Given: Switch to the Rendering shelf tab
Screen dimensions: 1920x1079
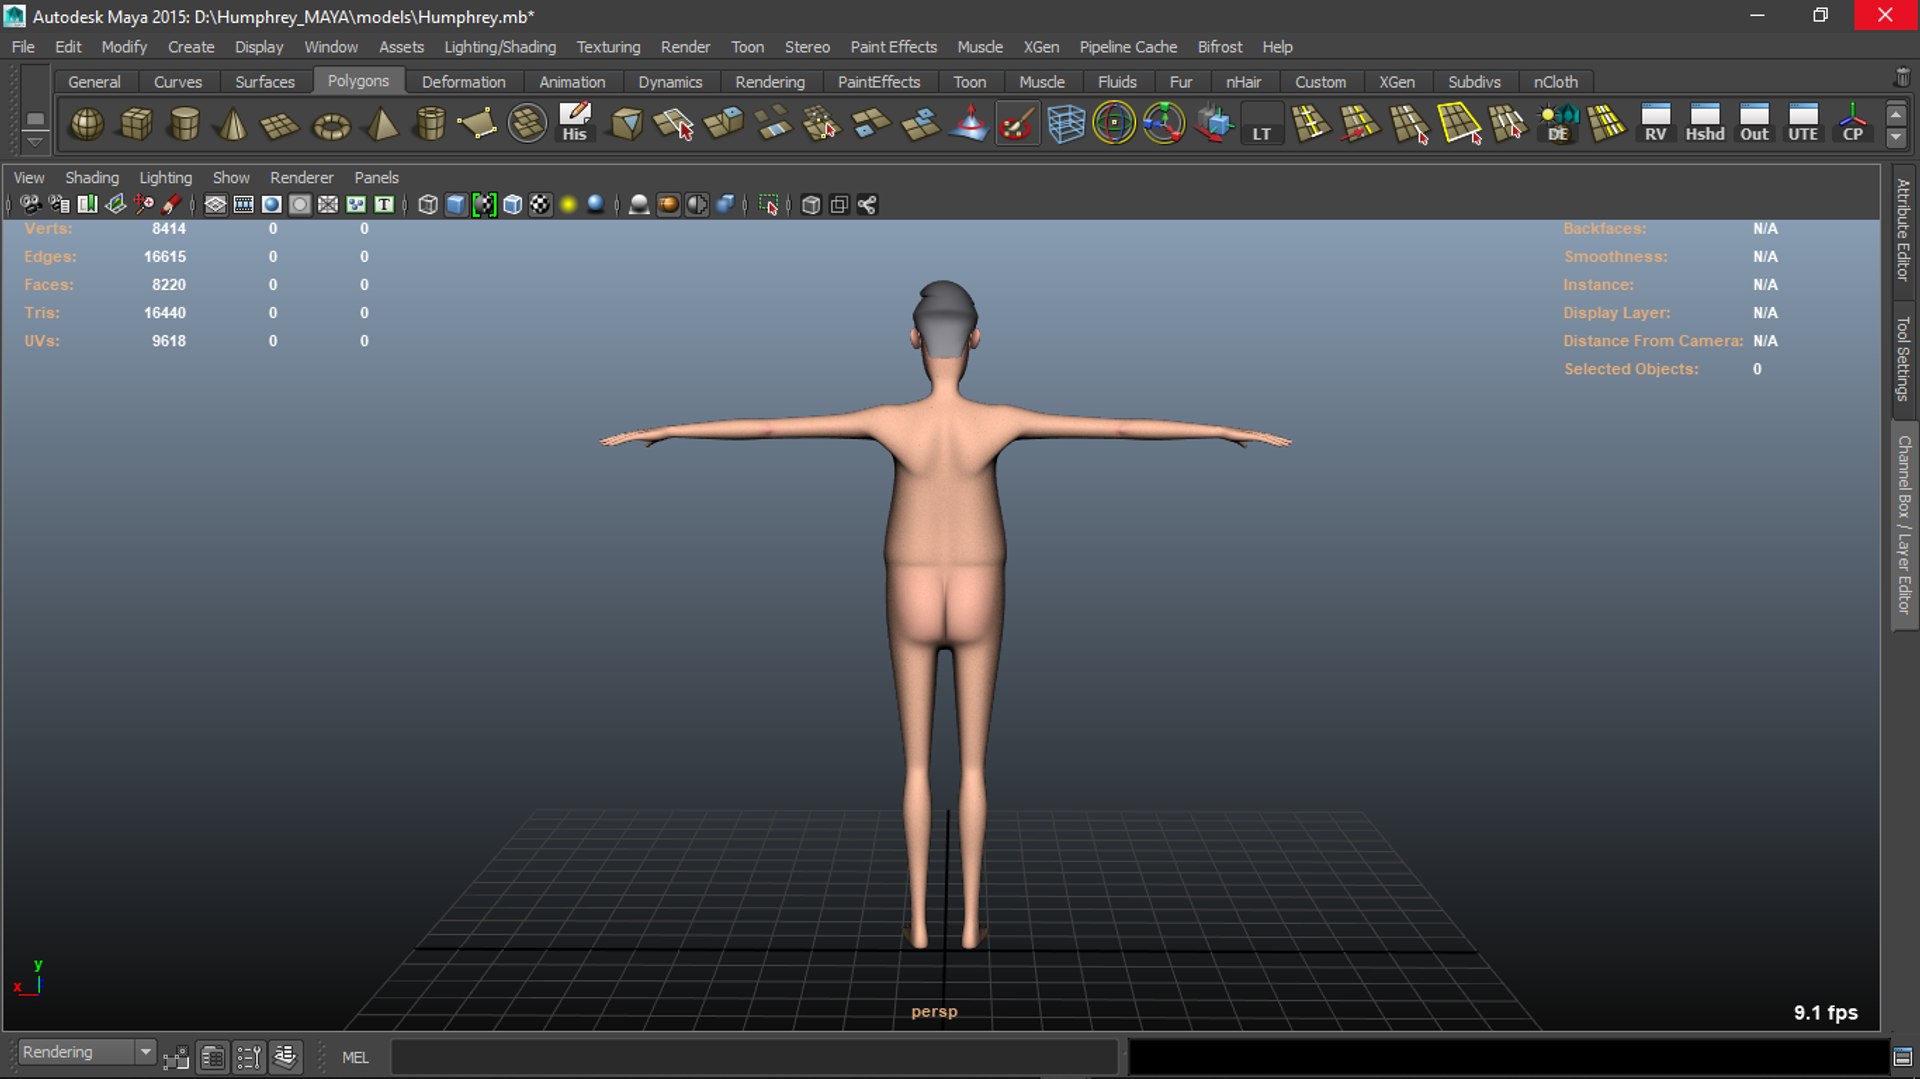Looking at the screenshot, I should pos(770,82).
